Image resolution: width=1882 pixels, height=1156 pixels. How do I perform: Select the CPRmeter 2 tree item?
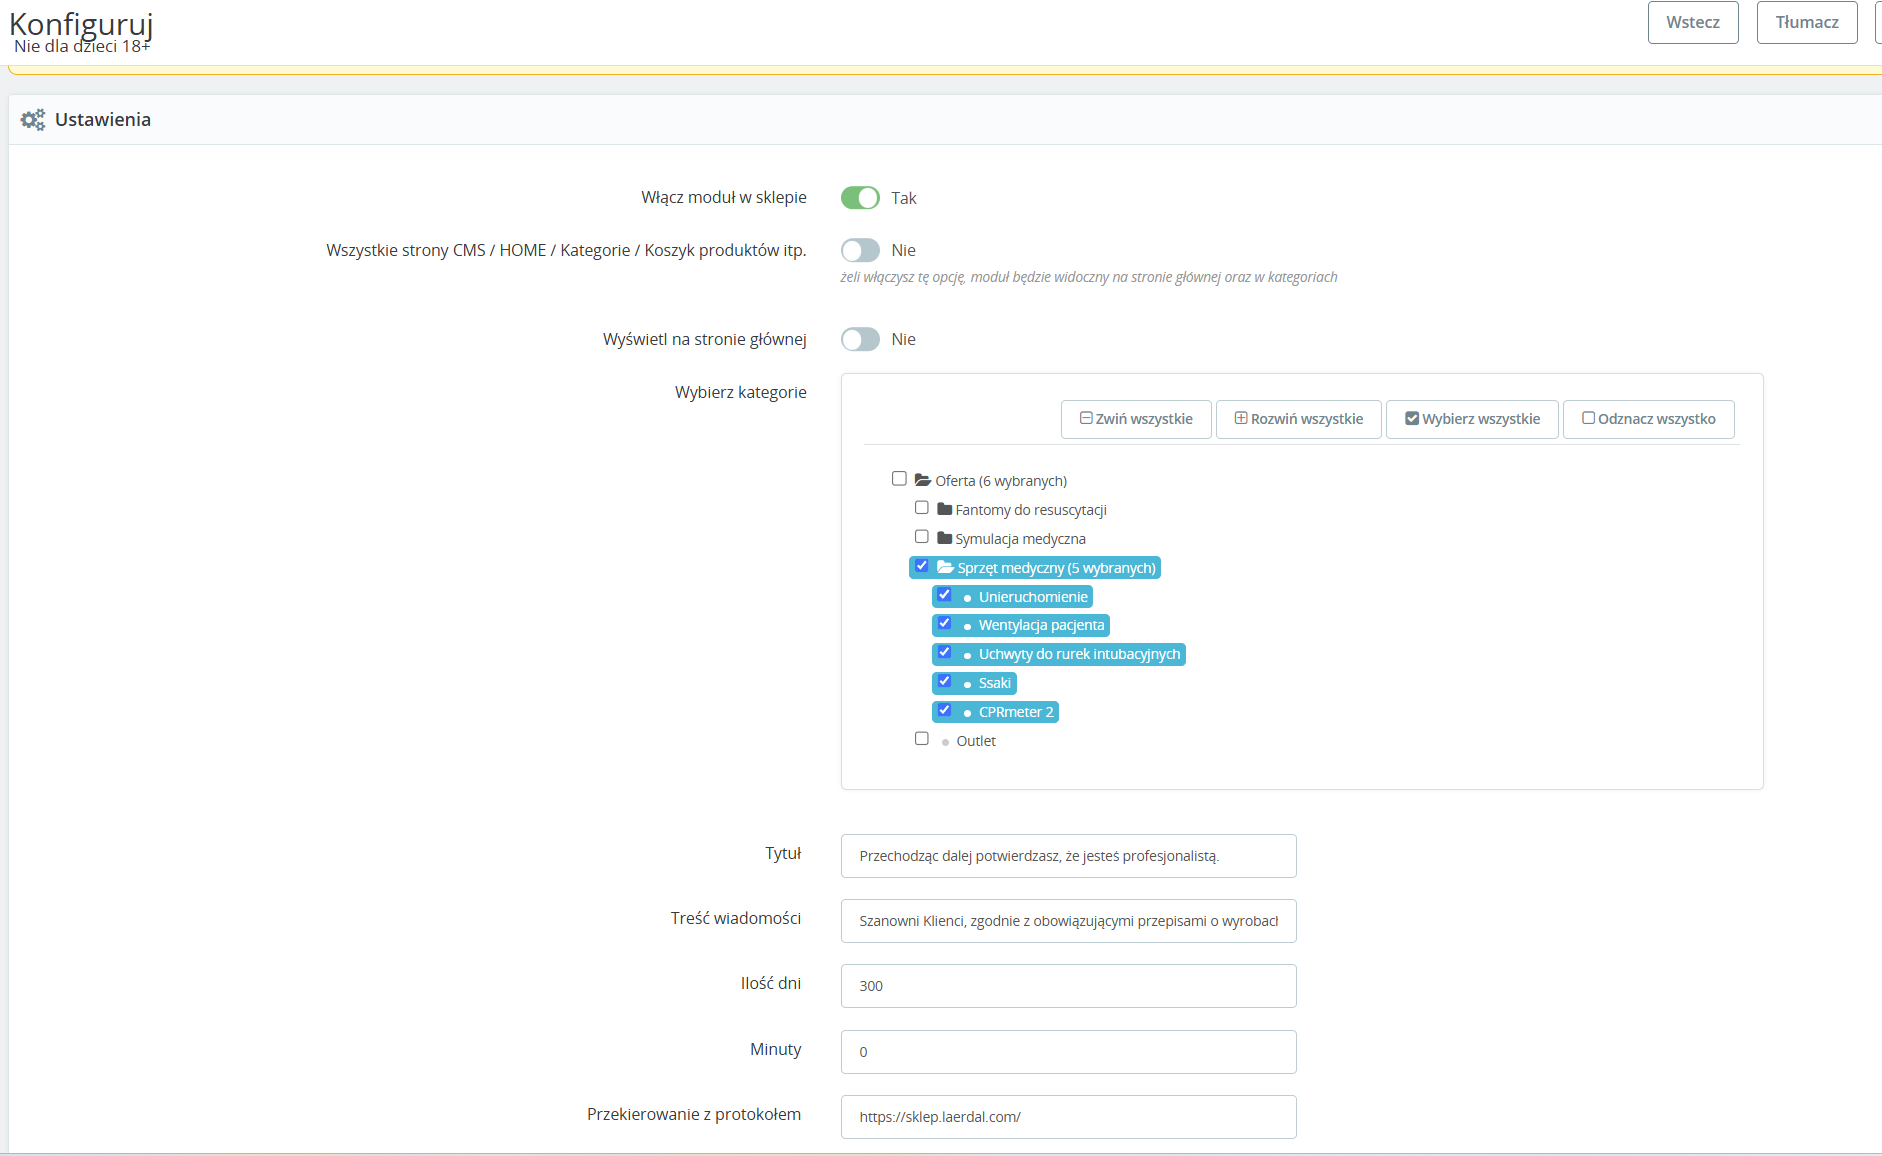(x=1016, y=712)
